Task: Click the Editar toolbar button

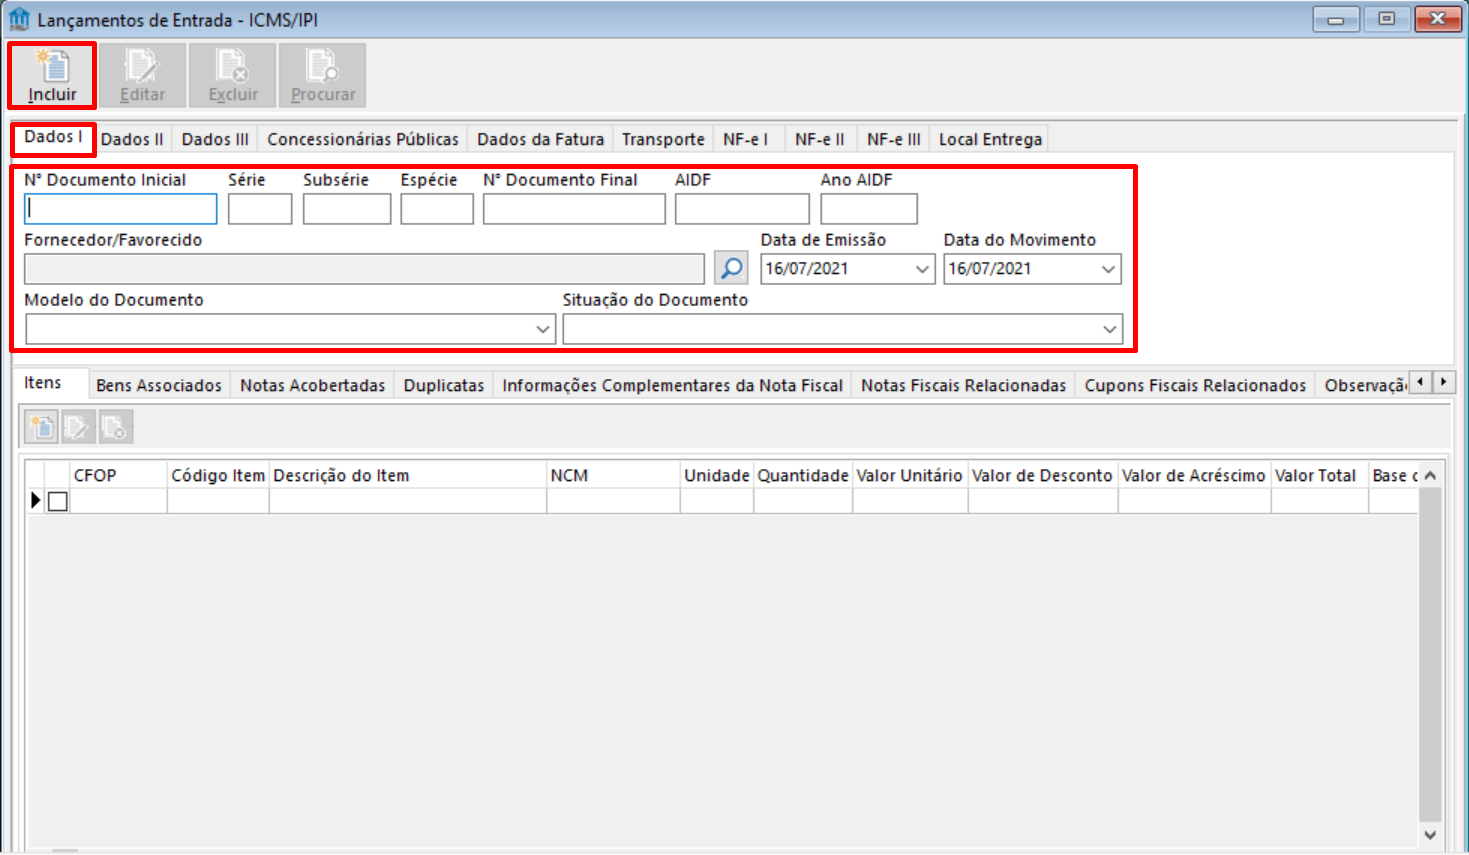Action: [x=142, y=75]
